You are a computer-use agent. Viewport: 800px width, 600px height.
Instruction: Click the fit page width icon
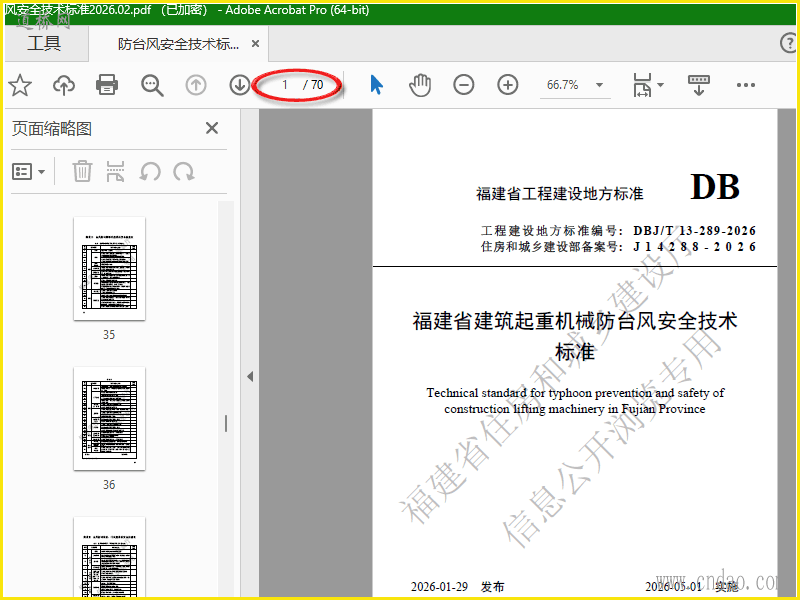click(x=642, y=85)
